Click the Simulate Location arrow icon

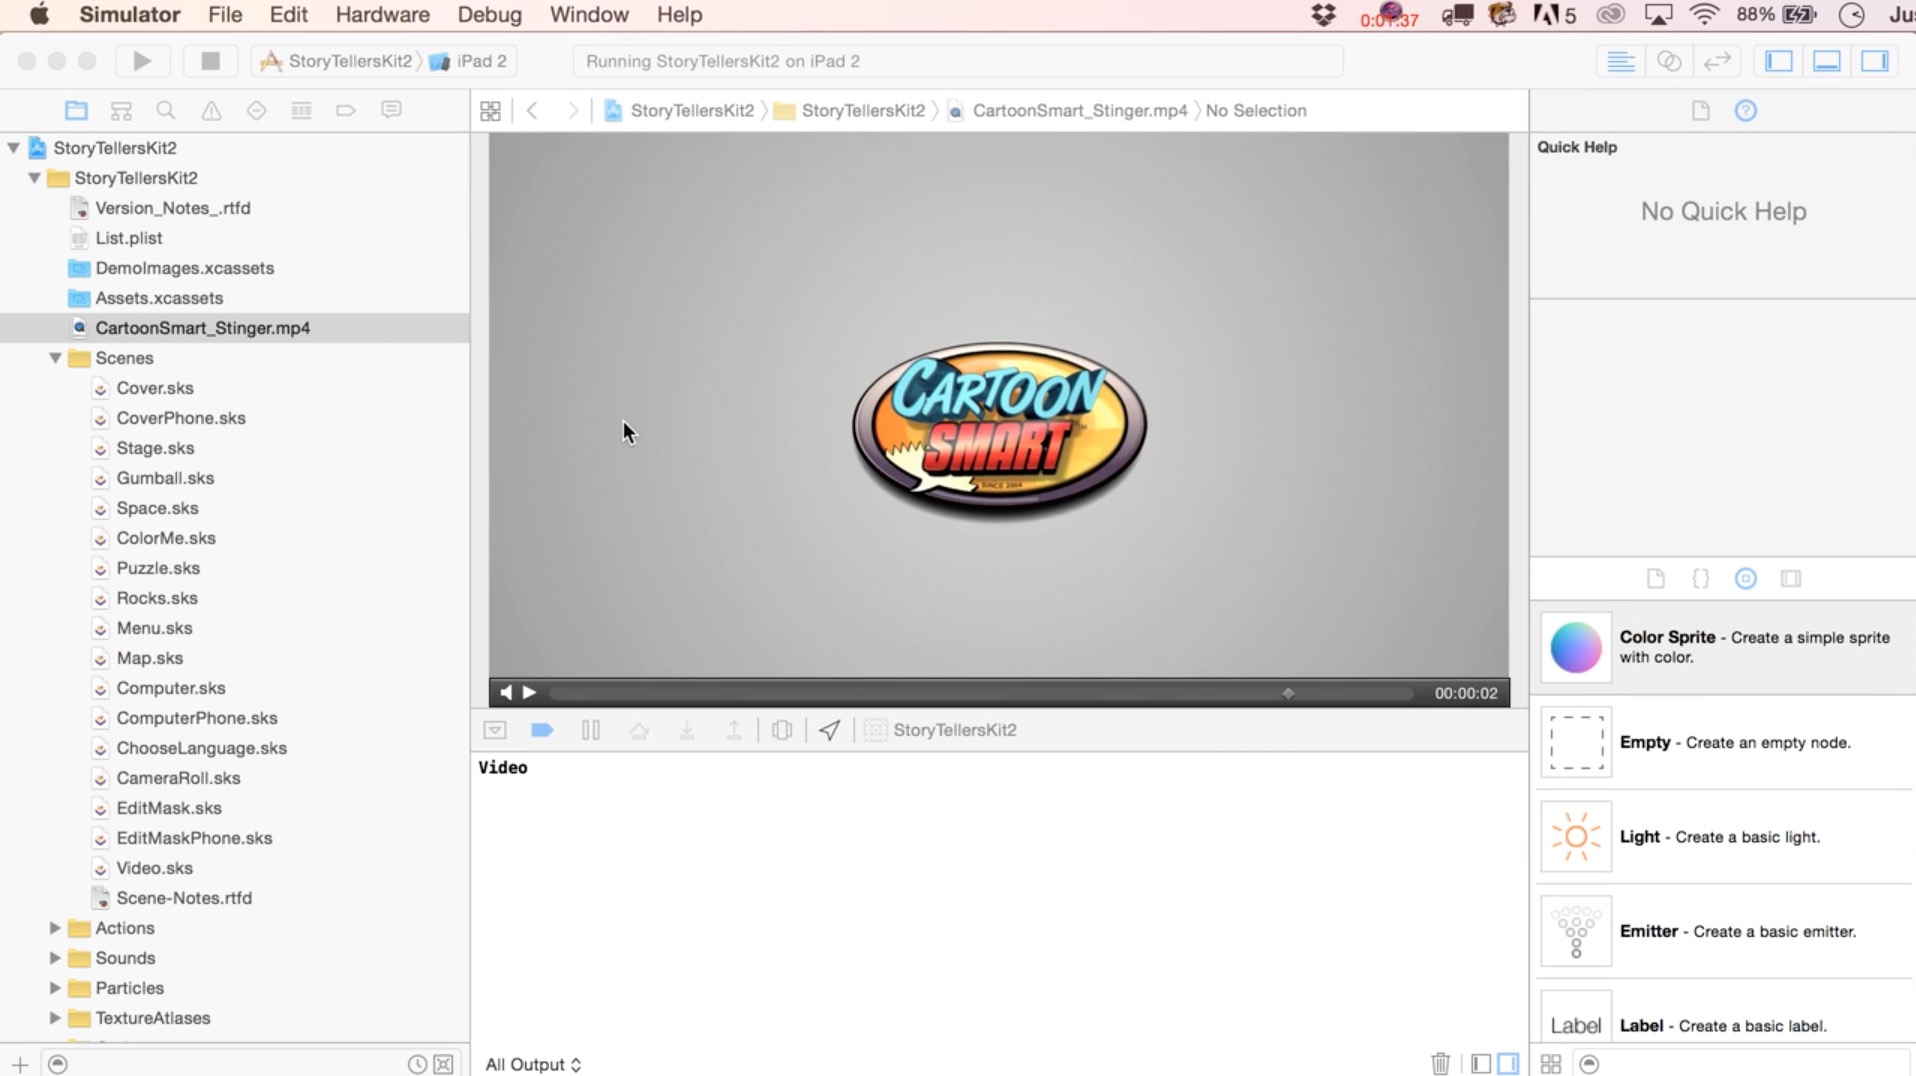click(829, 730)
